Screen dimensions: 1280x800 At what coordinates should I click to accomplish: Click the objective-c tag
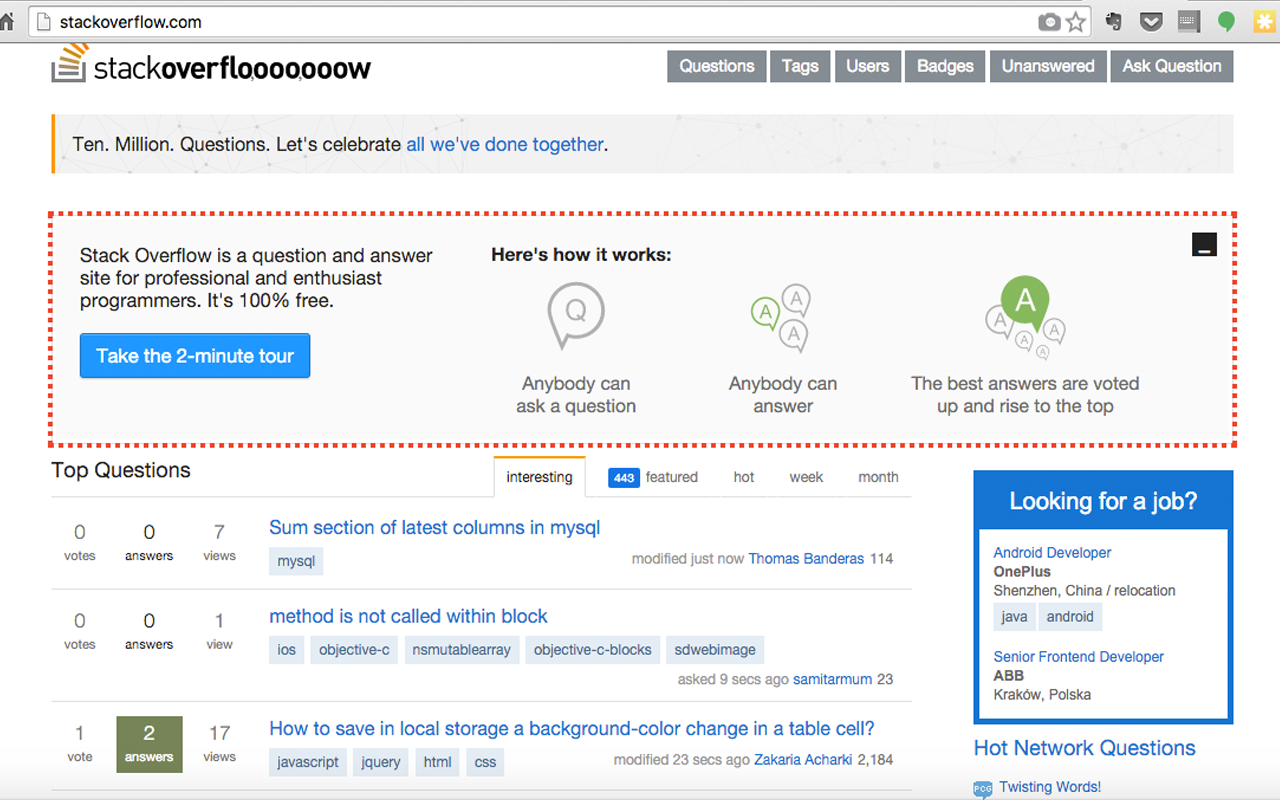coord(354,650)
